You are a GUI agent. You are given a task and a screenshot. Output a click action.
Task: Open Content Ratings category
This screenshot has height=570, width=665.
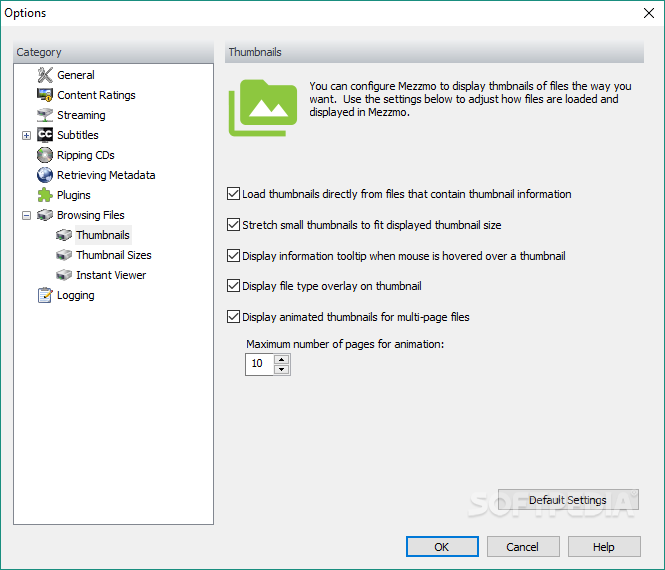point(96,95)
